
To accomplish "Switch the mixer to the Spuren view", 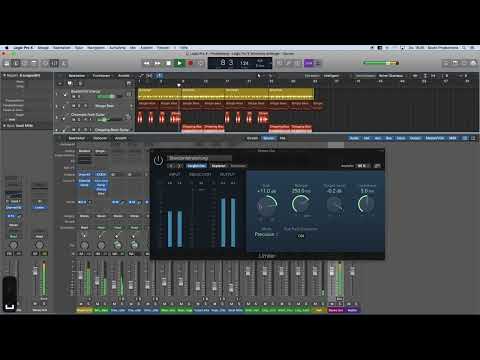I will 269,138.
